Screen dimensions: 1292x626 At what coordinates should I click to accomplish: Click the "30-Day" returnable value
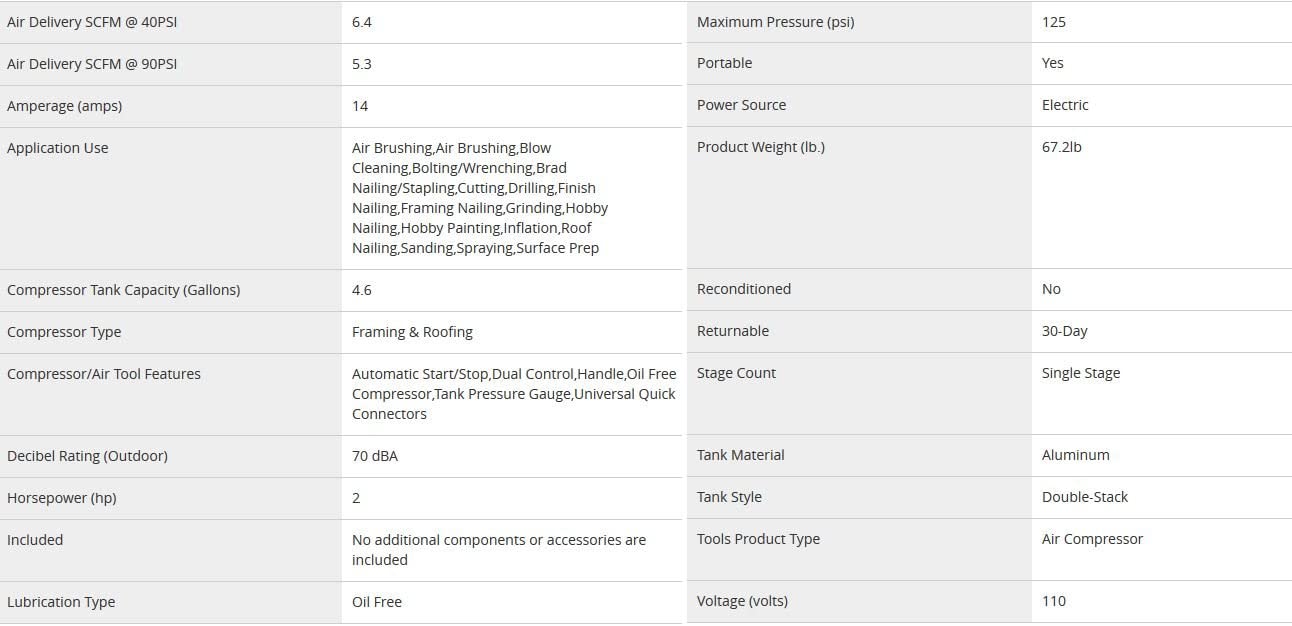click(1064, 331)
